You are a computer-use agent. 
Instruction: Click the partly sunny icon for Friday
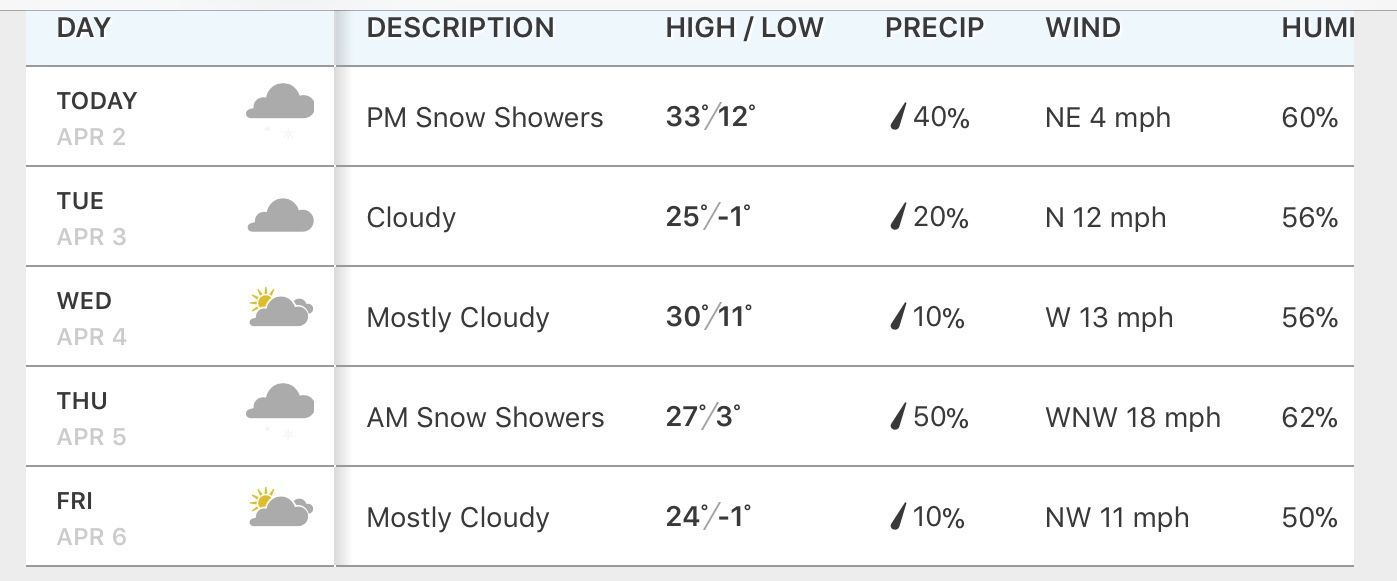tap(280, 508)
